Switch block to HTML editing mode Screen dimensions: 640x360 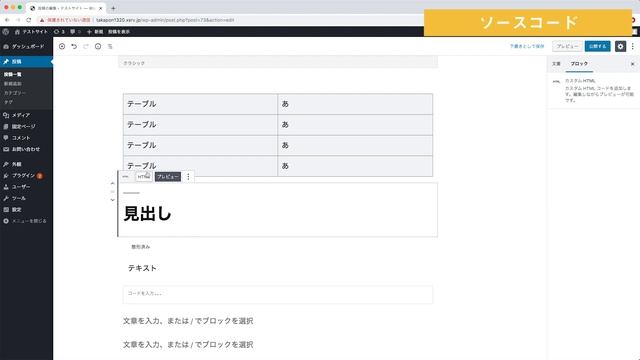point(144,177)
